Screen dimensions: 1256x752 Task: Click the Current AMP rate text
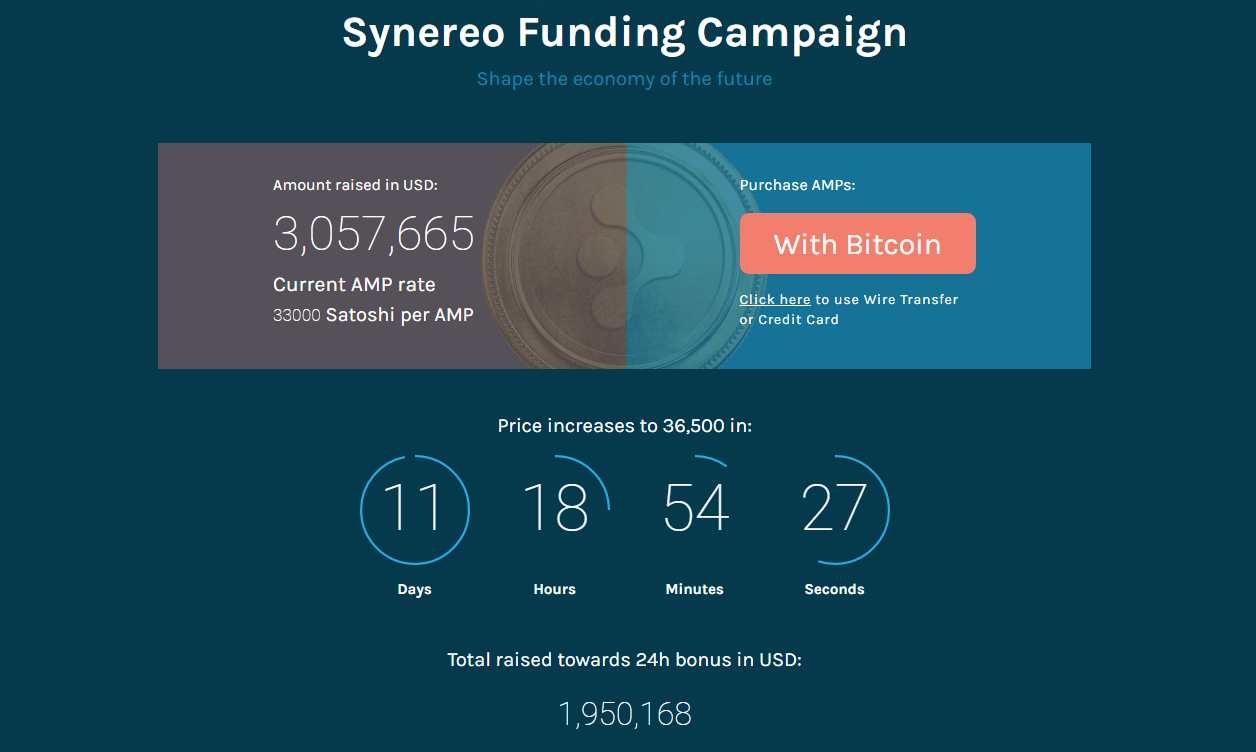click(354, 284)
